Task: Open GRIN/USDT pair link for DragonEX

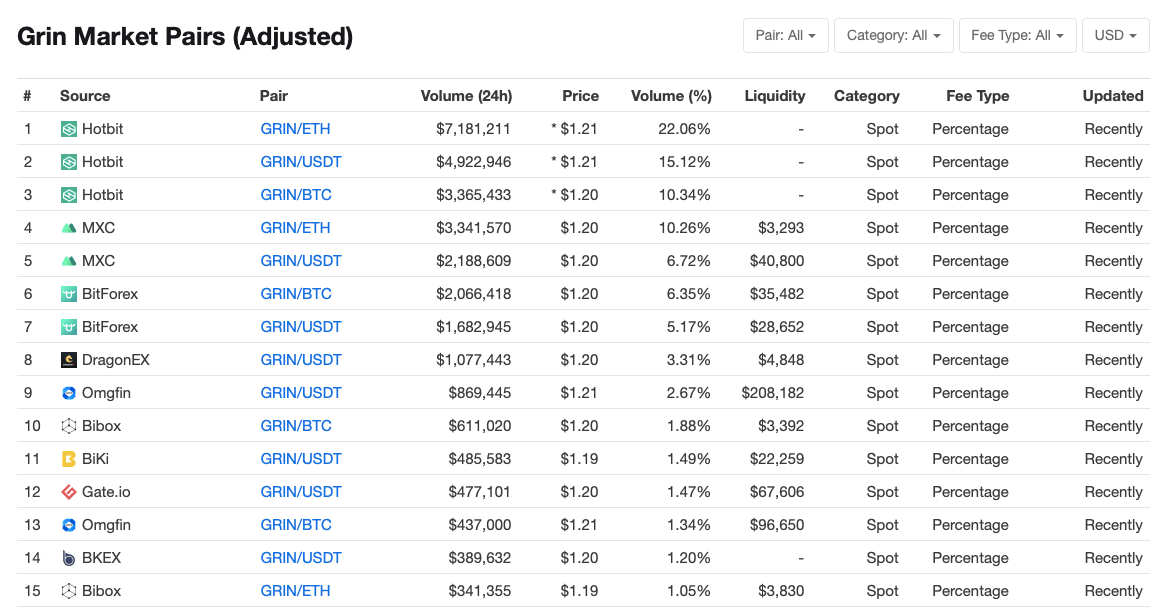Action: [x=301, y=360]
